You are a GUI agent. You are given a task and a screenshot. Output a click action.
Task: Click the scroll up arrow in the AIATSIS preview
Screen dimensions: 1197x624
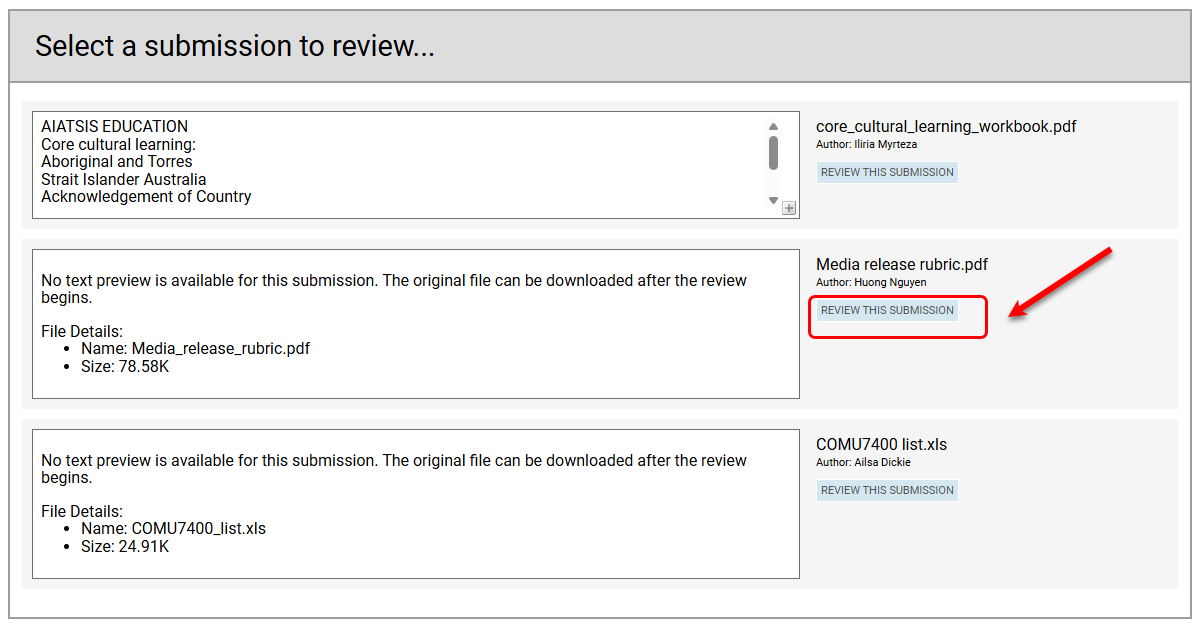coord(773,127)
